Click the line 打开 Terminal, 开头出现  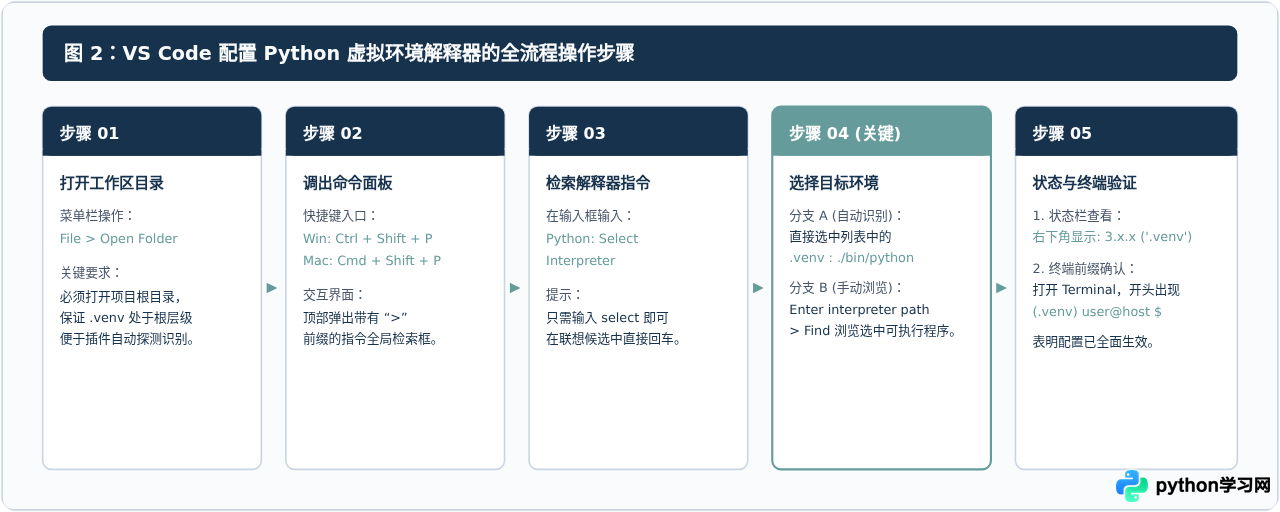tap(1106, 290)
